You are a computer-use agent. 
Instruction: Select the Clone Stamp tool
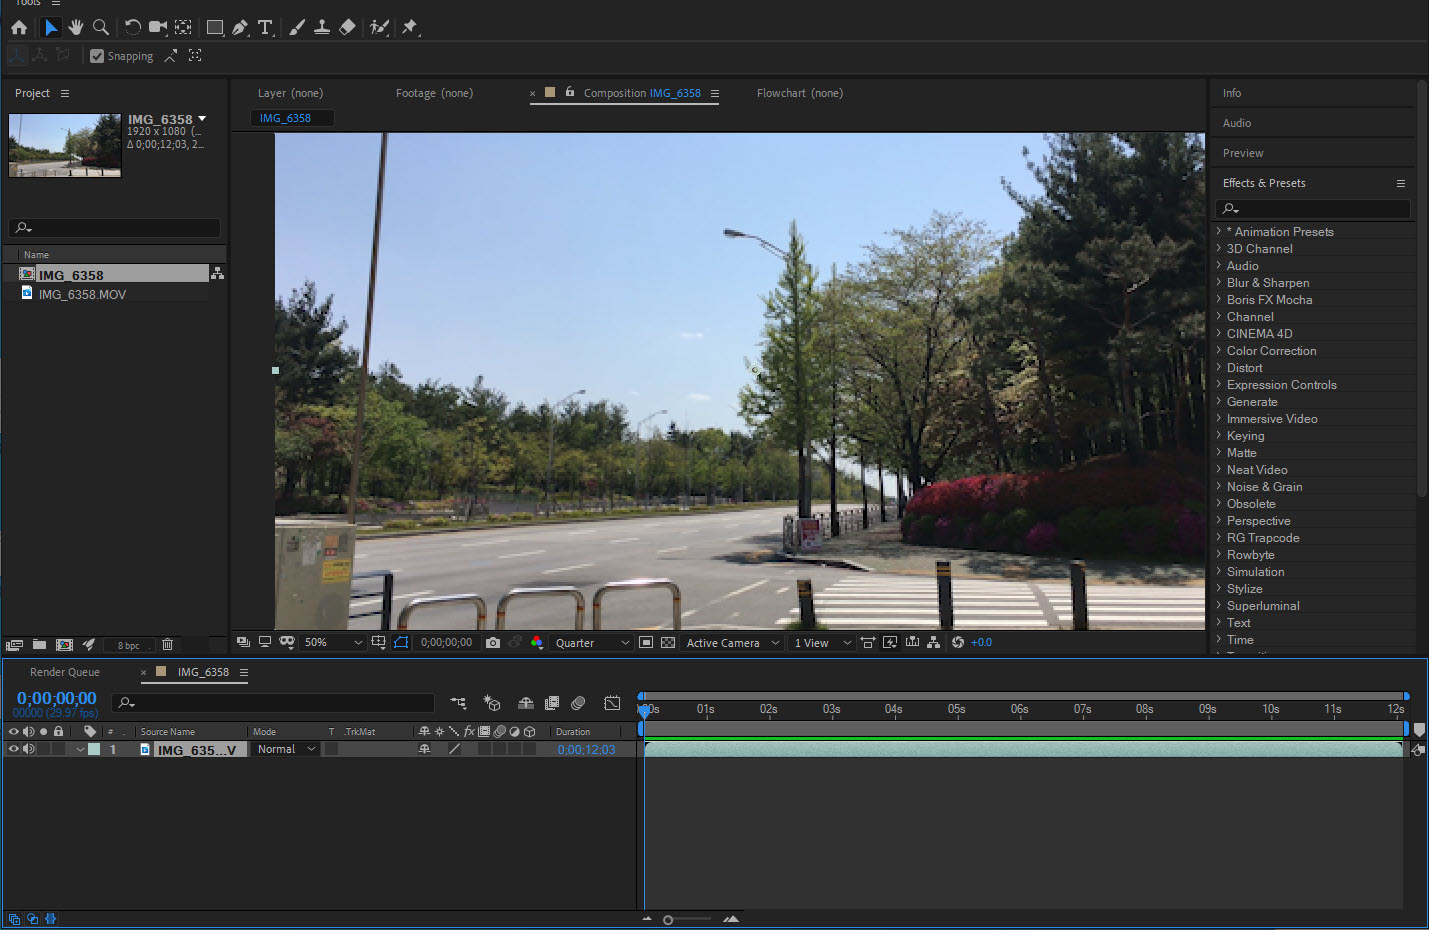pos(322,27)
